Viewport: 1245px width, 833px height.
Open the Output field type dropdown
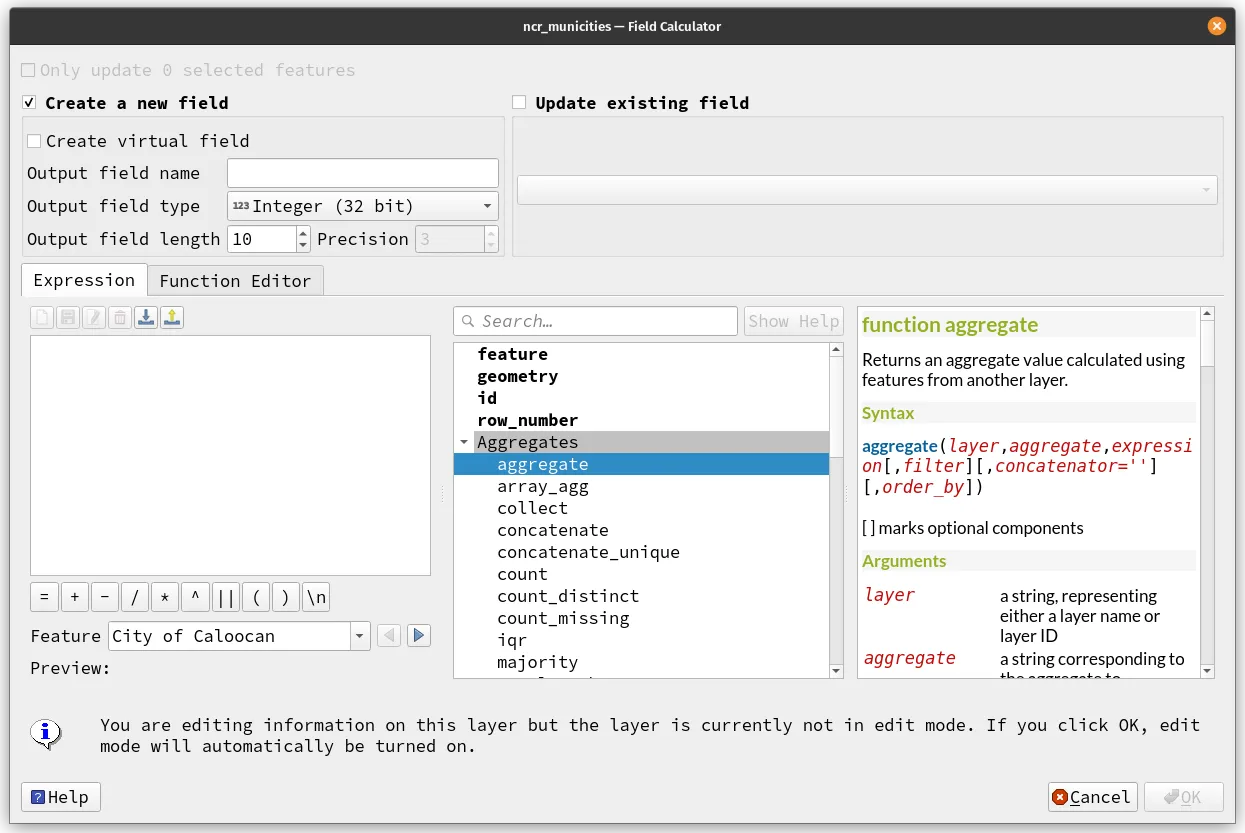(486, 206)
